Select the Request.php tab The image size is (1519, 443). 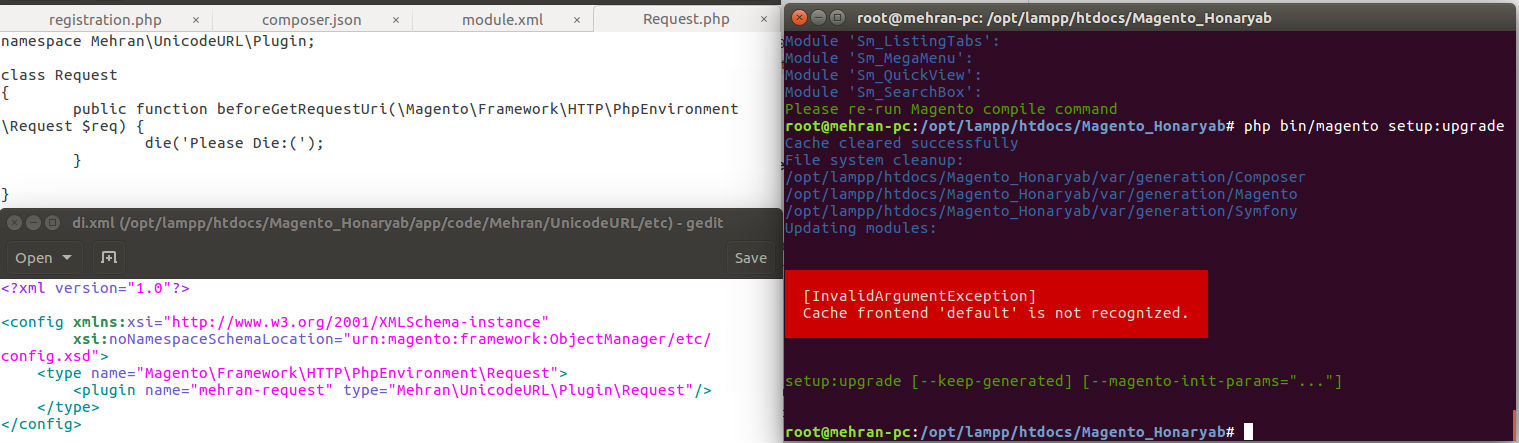point(686,19)
